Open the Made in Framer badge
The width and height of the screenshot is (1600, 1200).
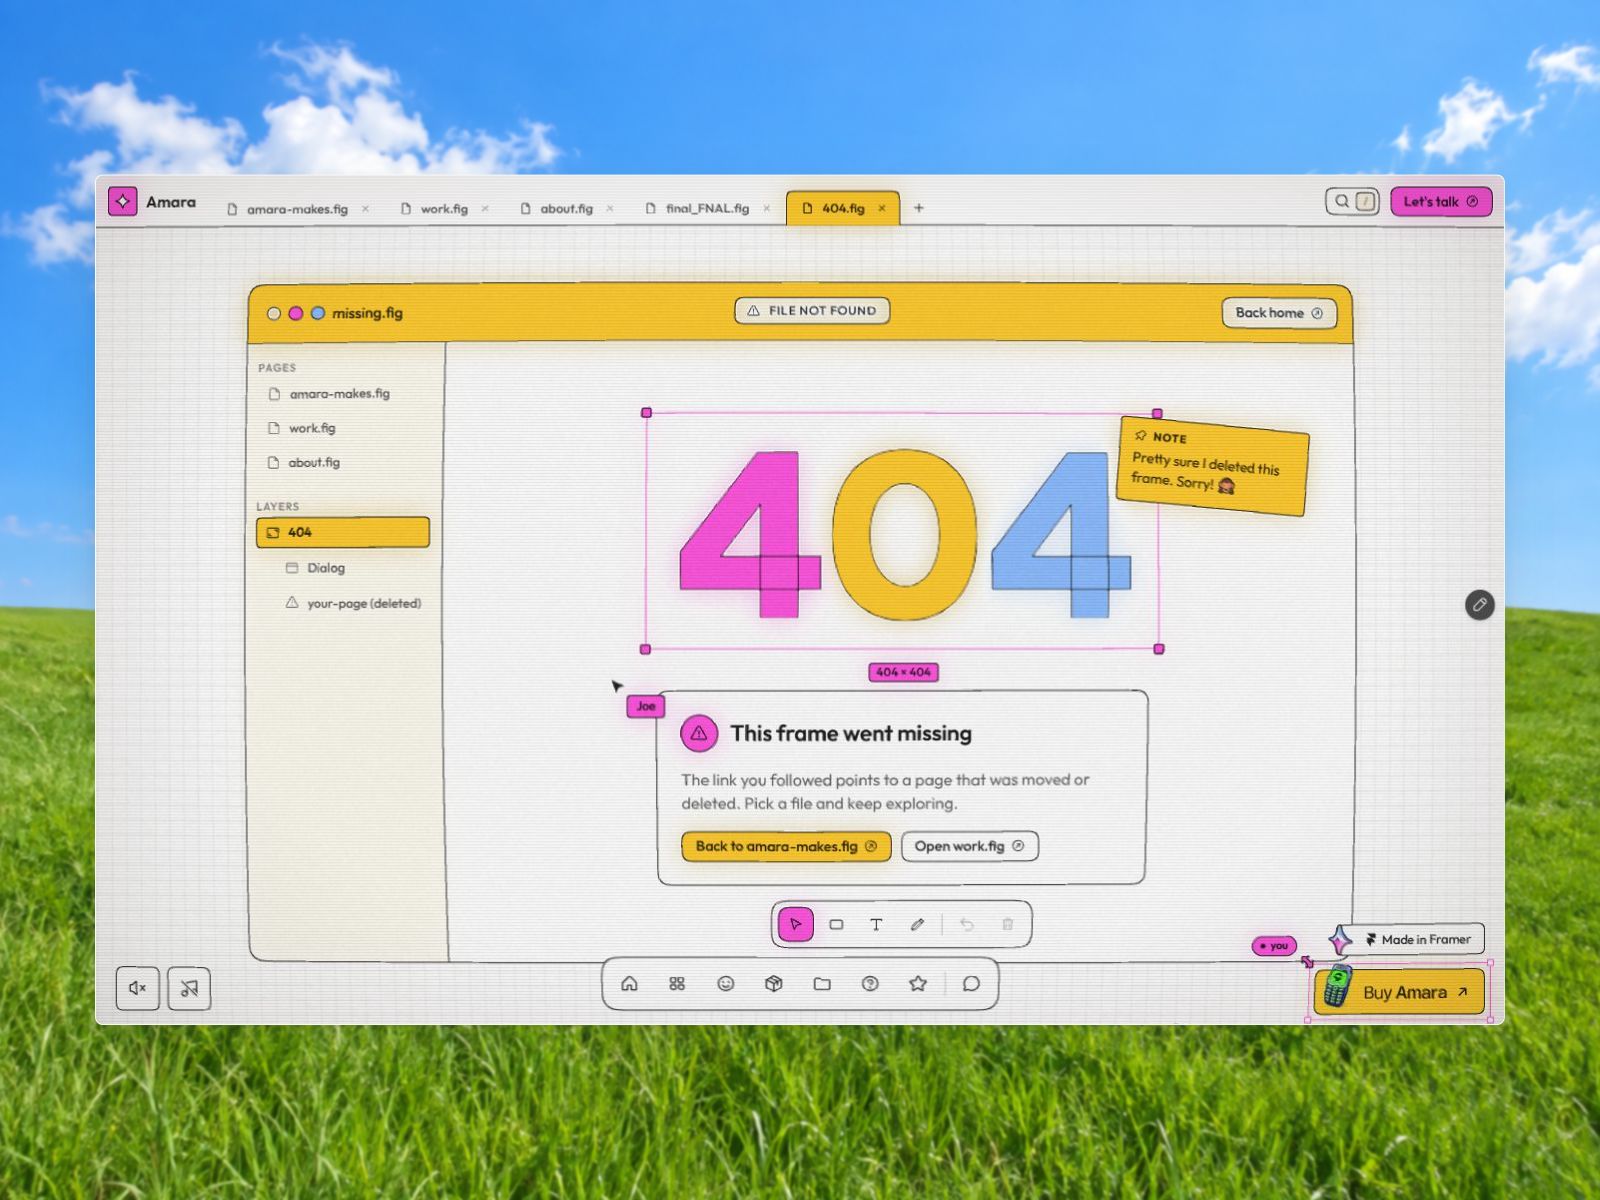1418,939
